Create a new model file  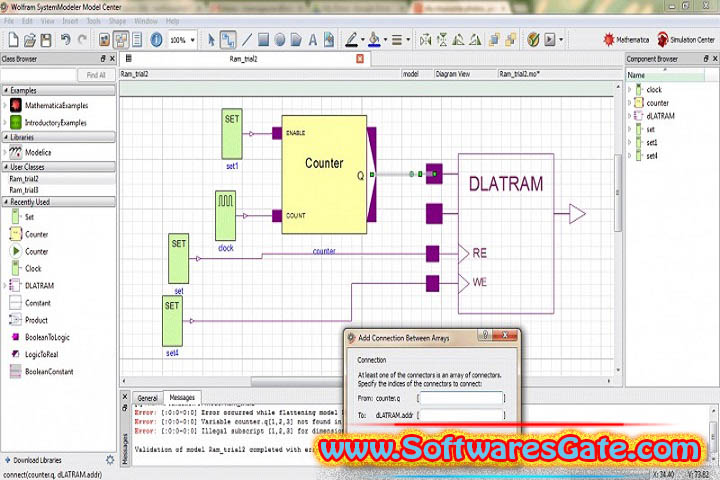point(13,40)
